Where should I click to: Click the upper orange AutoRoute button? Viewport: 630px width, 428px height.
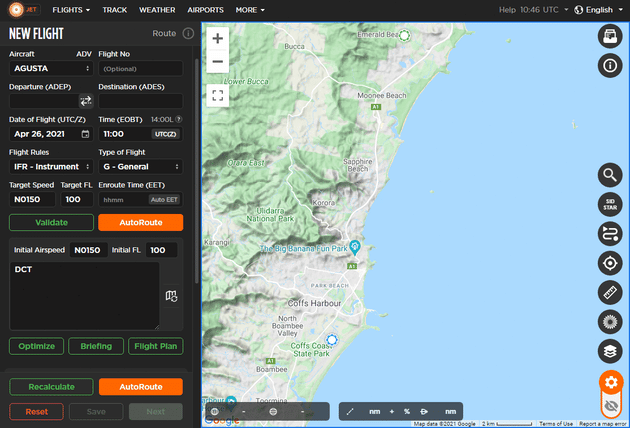(141, 223)
